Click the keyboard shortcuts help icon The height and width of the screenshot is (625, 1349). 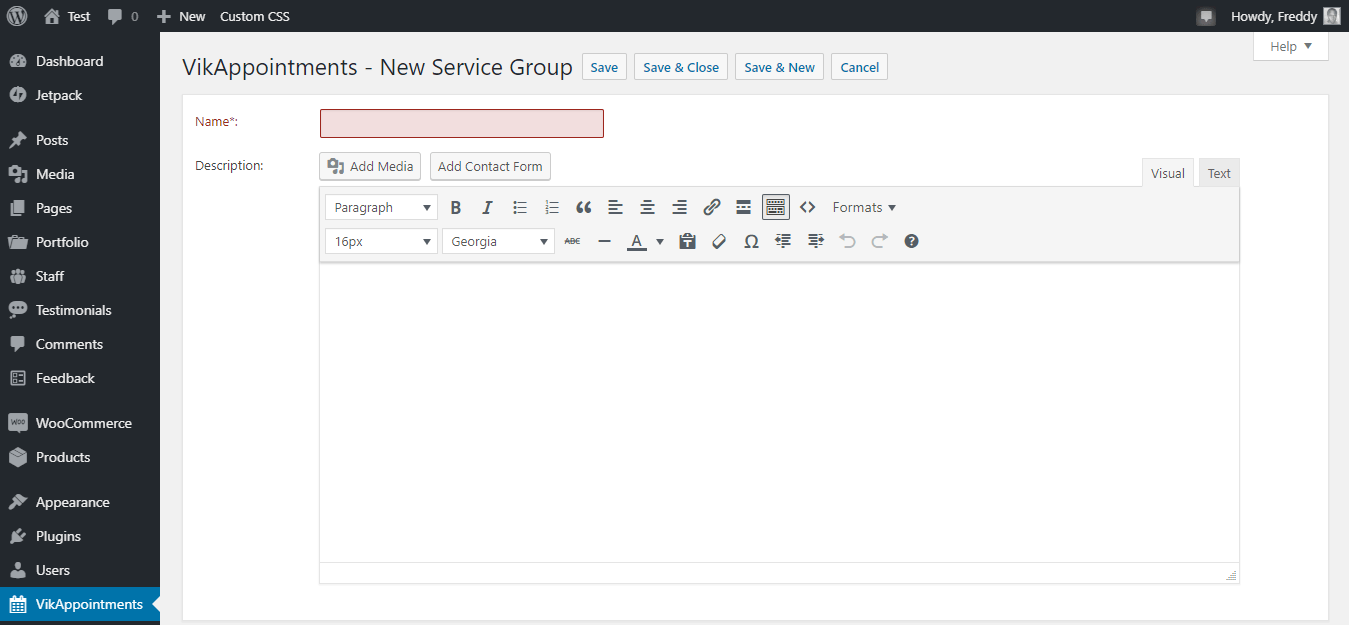click(911, 241)
